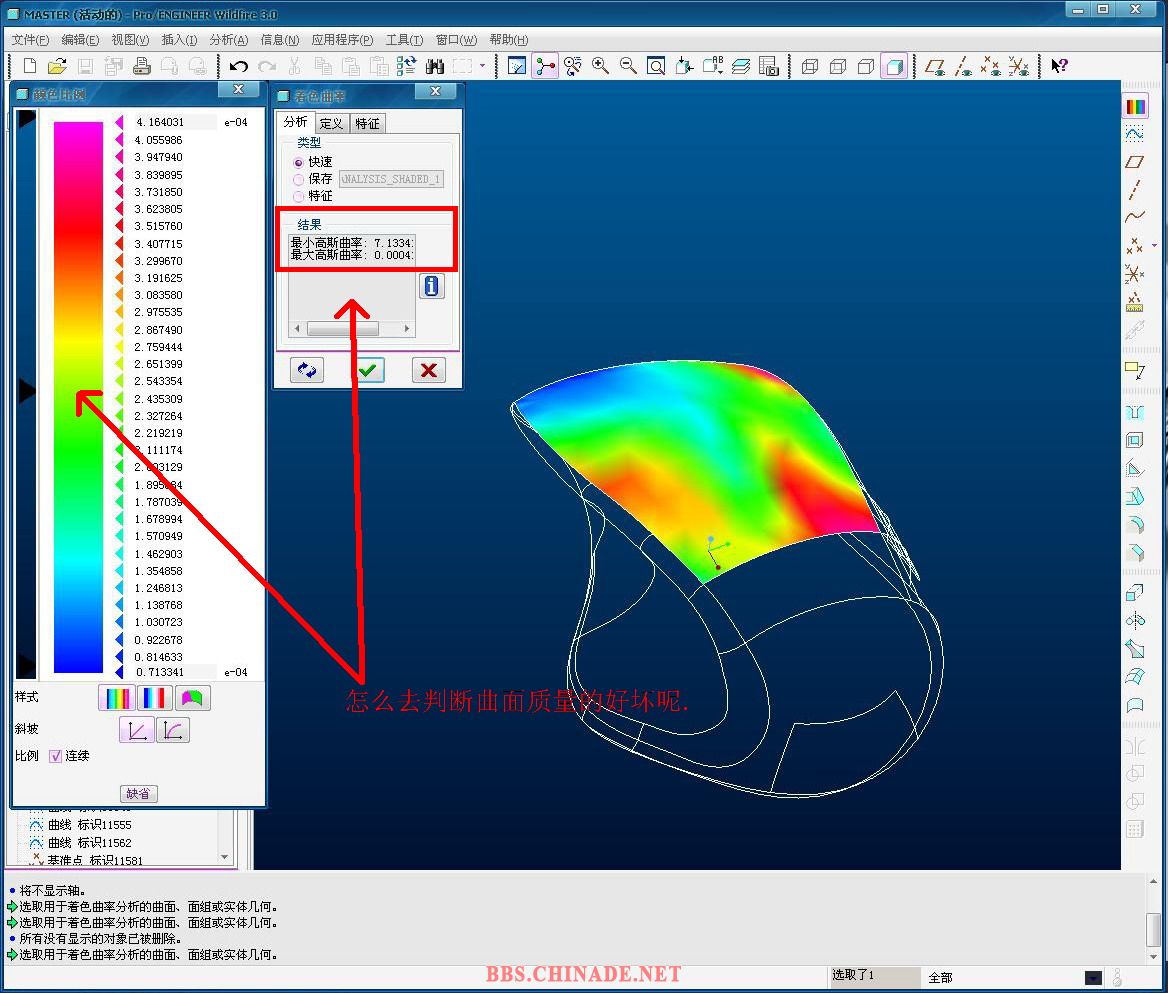Screen dimensions: 1168x993
Task: Click the Regenerate model icon
Action: (x=406, y=66)
